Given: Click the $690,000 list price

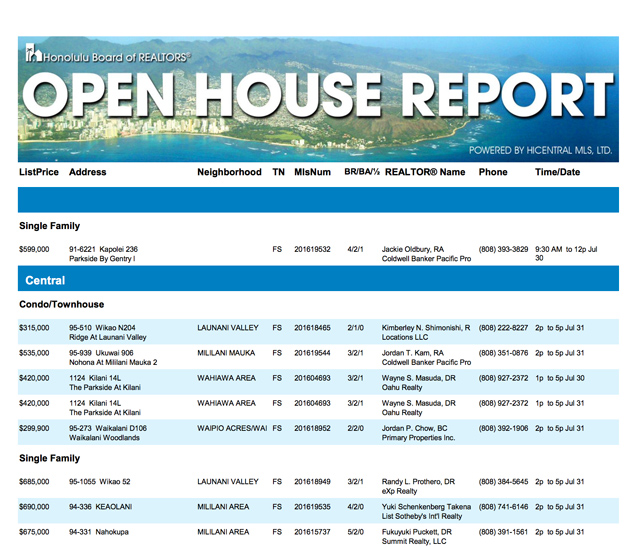Looking at the screenshot, I should (34, 507).
